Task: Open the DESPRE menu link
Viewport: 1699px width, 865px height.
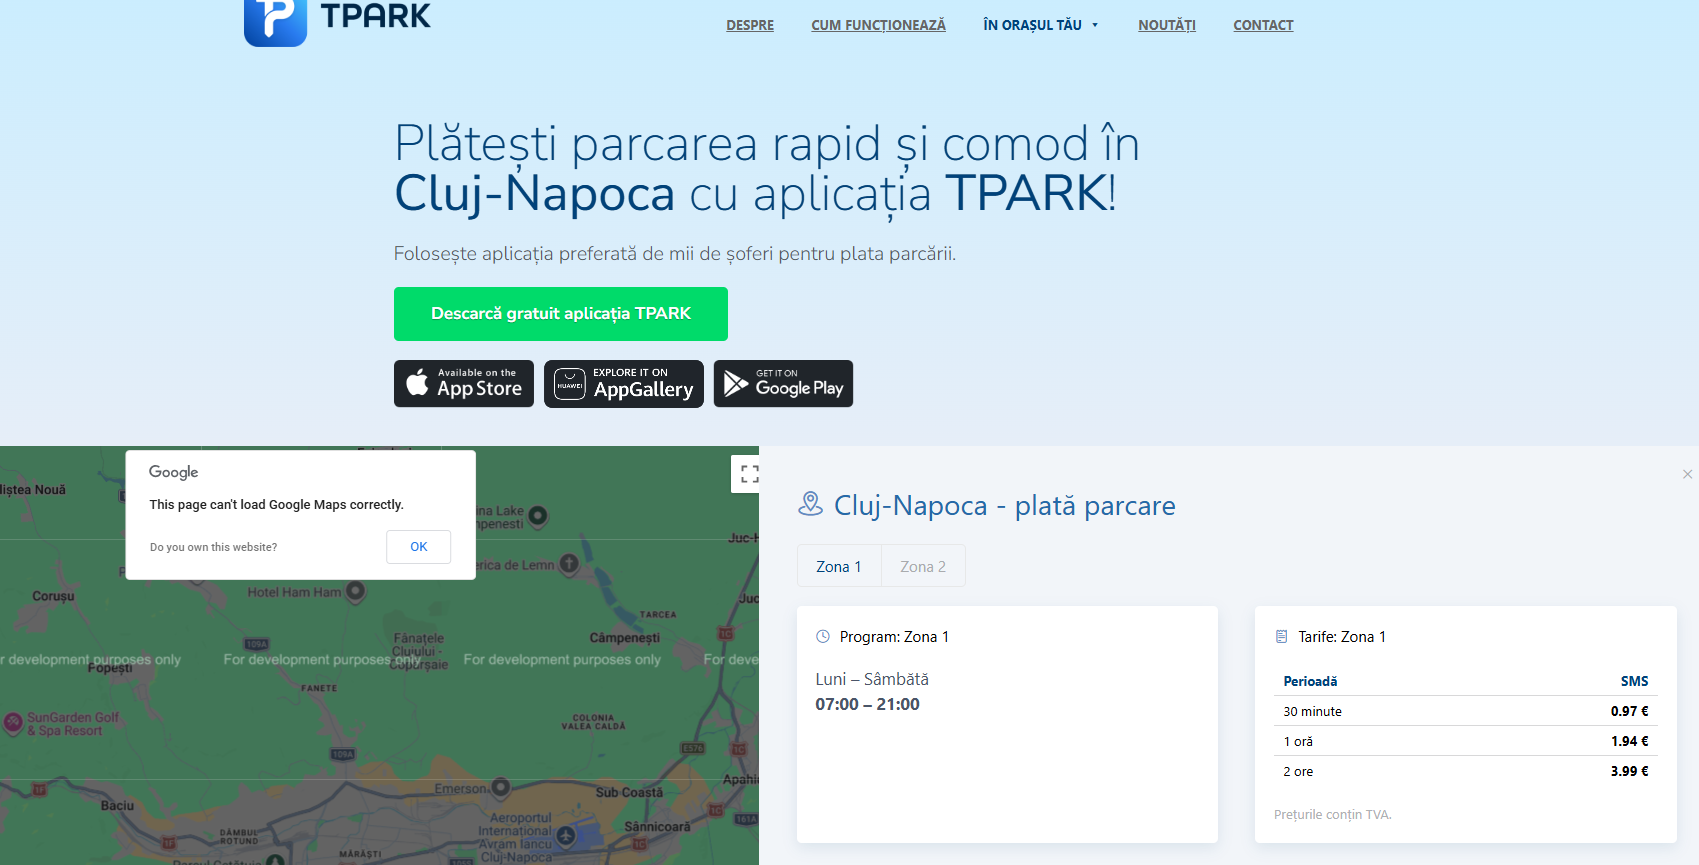Action: coord(750,25)
